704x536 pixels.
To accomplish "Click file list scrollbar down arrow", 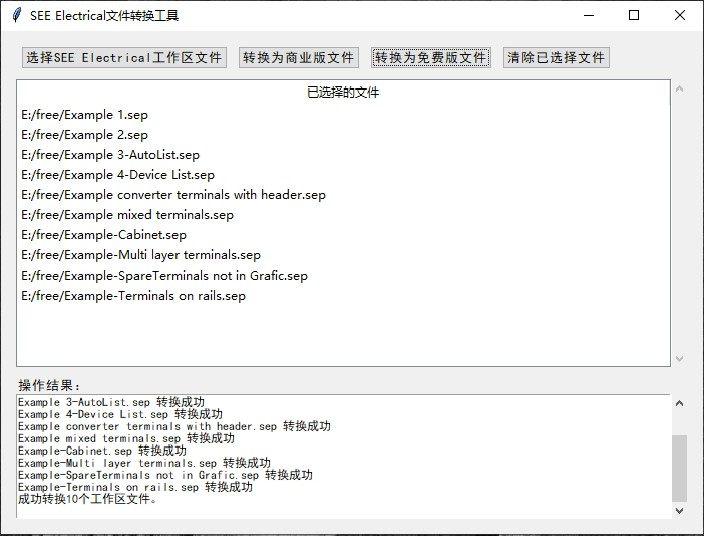I will (x=679, y=358).
